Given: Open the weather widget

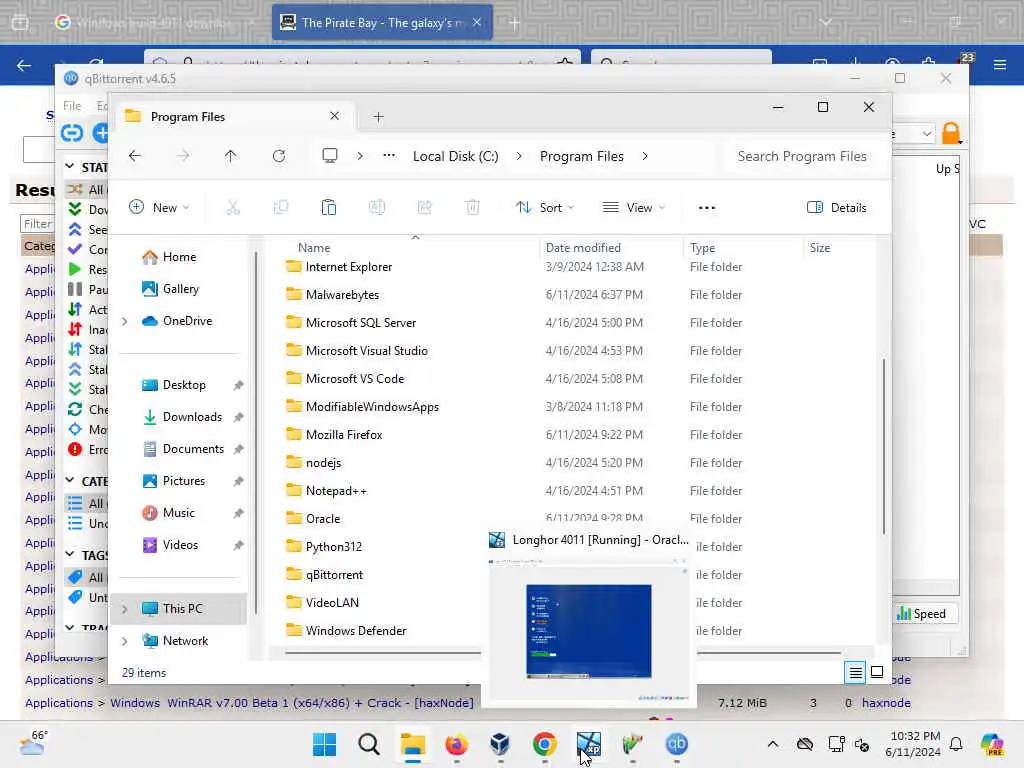Looking at the screenshot, I should pyautogui.click(x=33, y=743).
